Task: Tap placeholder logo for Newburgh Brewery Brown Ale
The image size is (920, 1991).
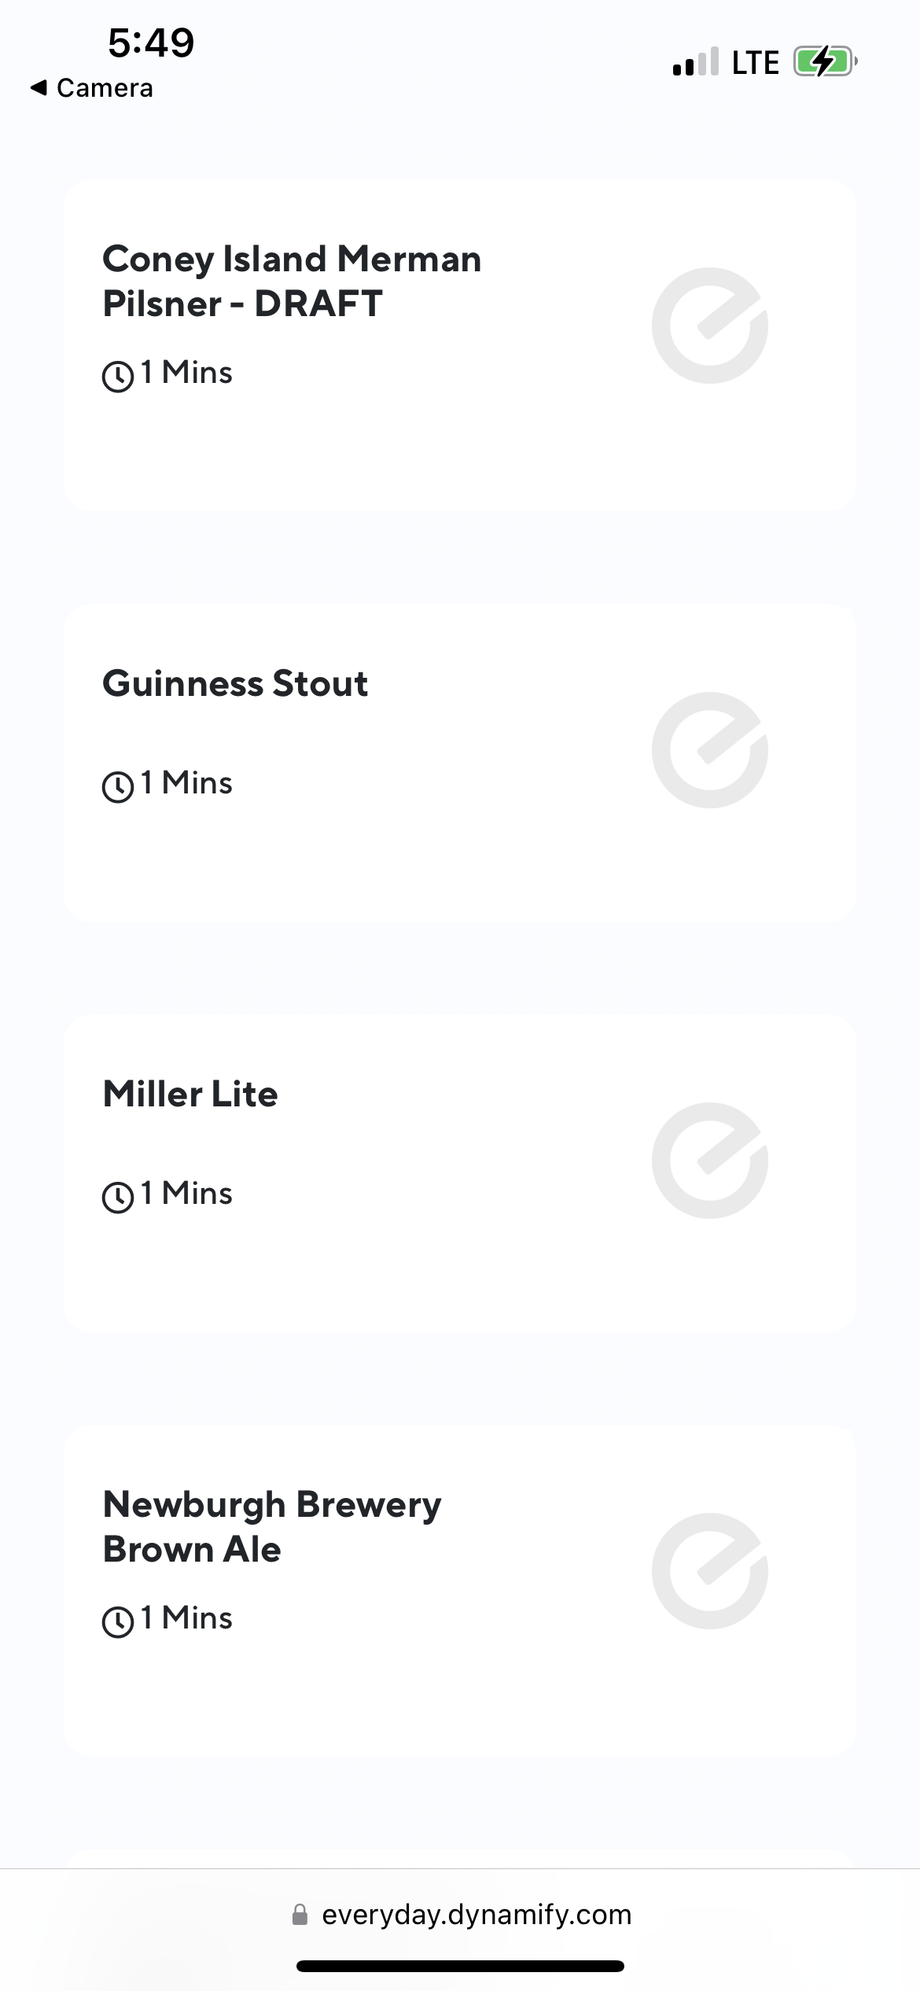Action: pos(710,1571)
